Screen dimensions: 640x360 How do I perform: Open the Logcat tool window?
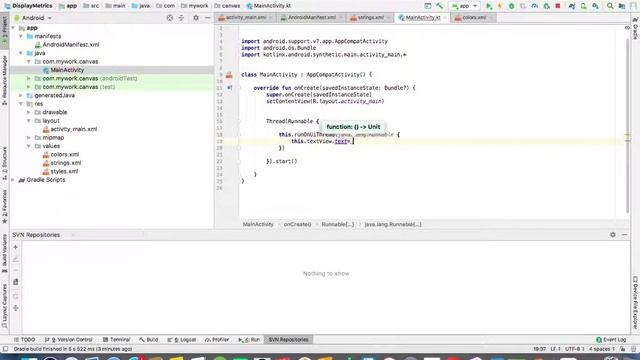tap(182, 340)
